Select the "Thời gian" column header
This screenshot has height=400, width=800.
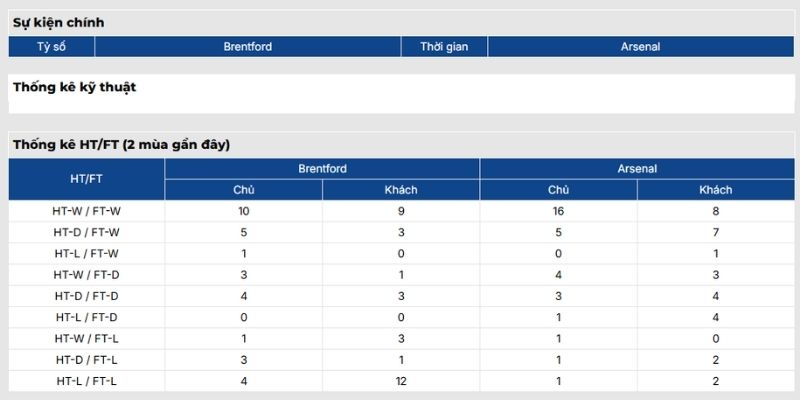(x=444, y=46)
